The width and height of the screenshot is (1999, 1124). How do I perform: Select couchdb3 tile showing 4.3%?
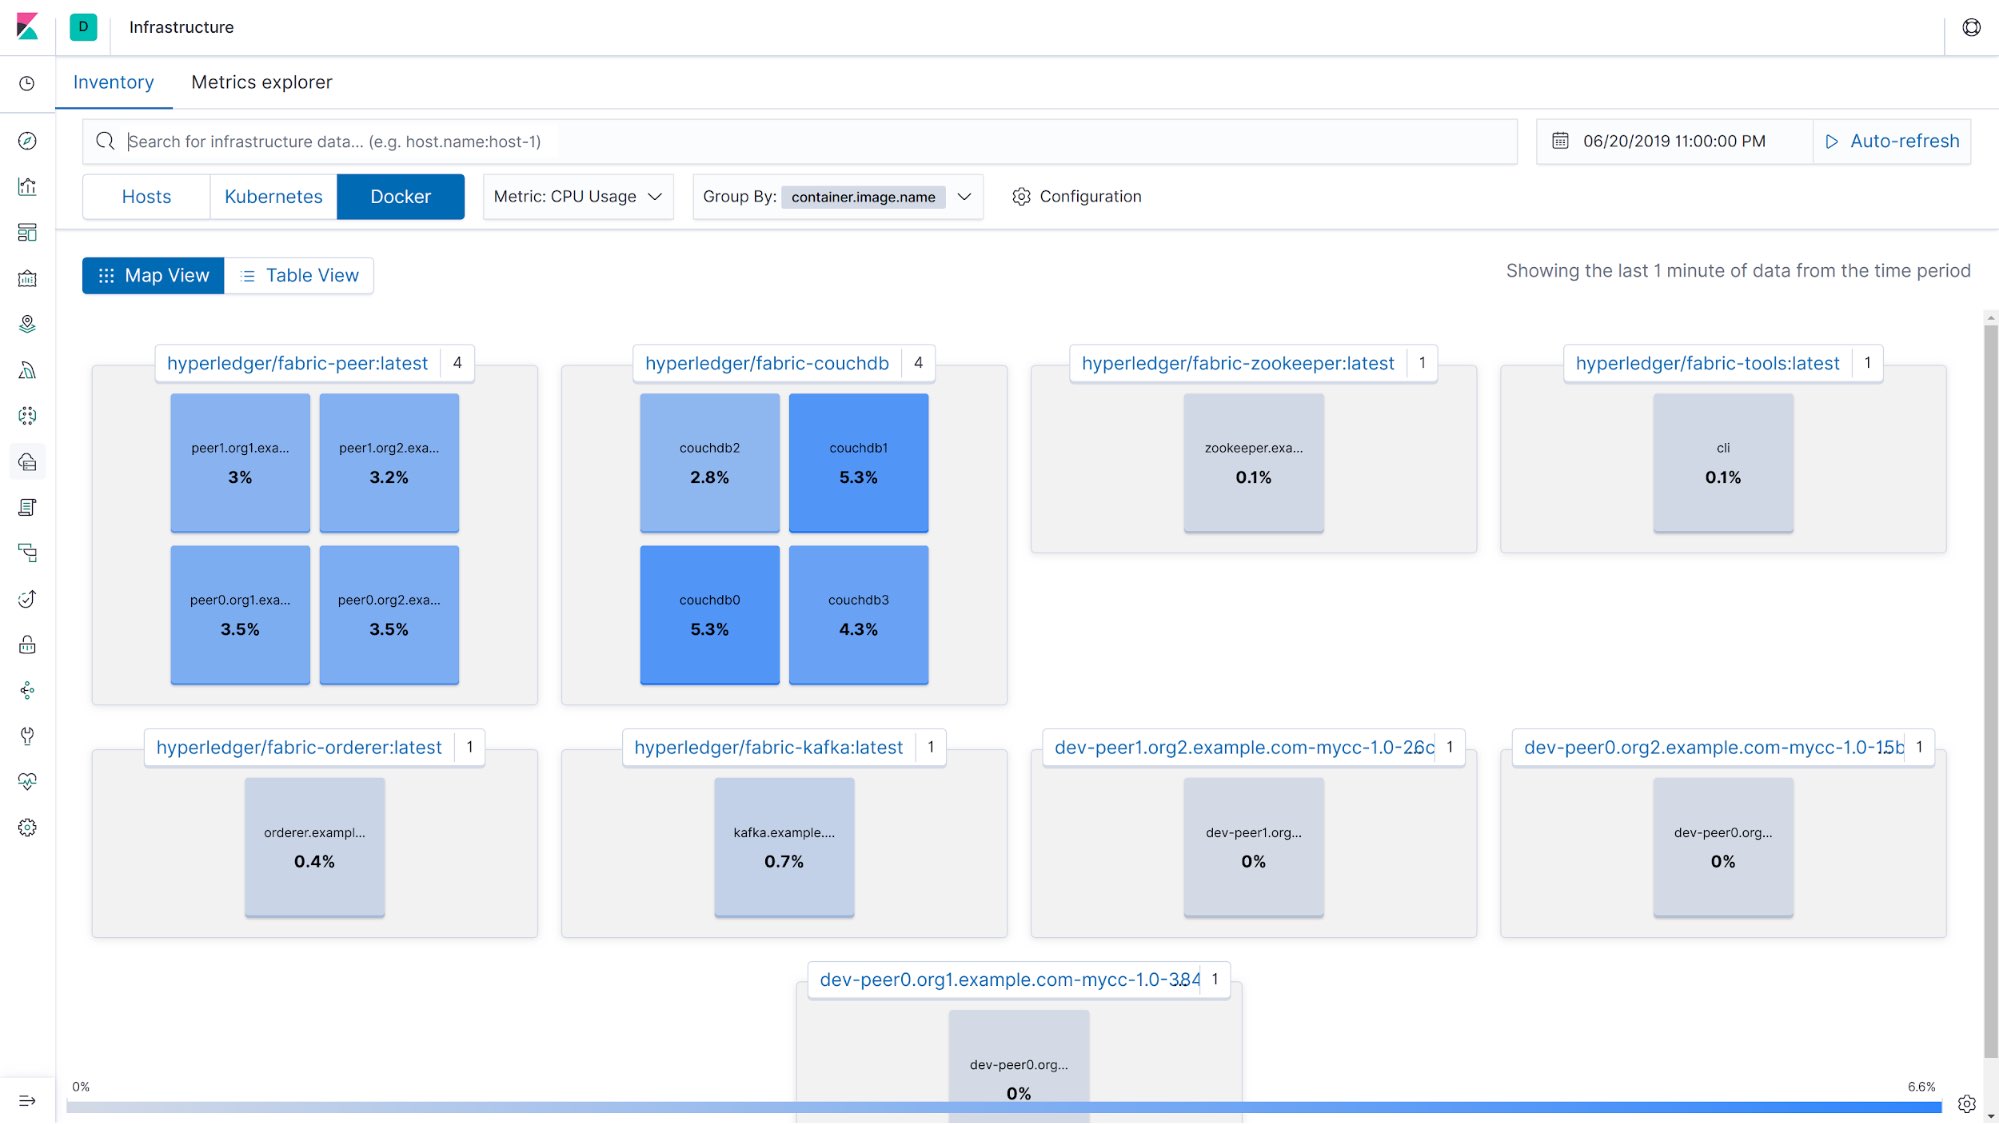tap(858, 615)
